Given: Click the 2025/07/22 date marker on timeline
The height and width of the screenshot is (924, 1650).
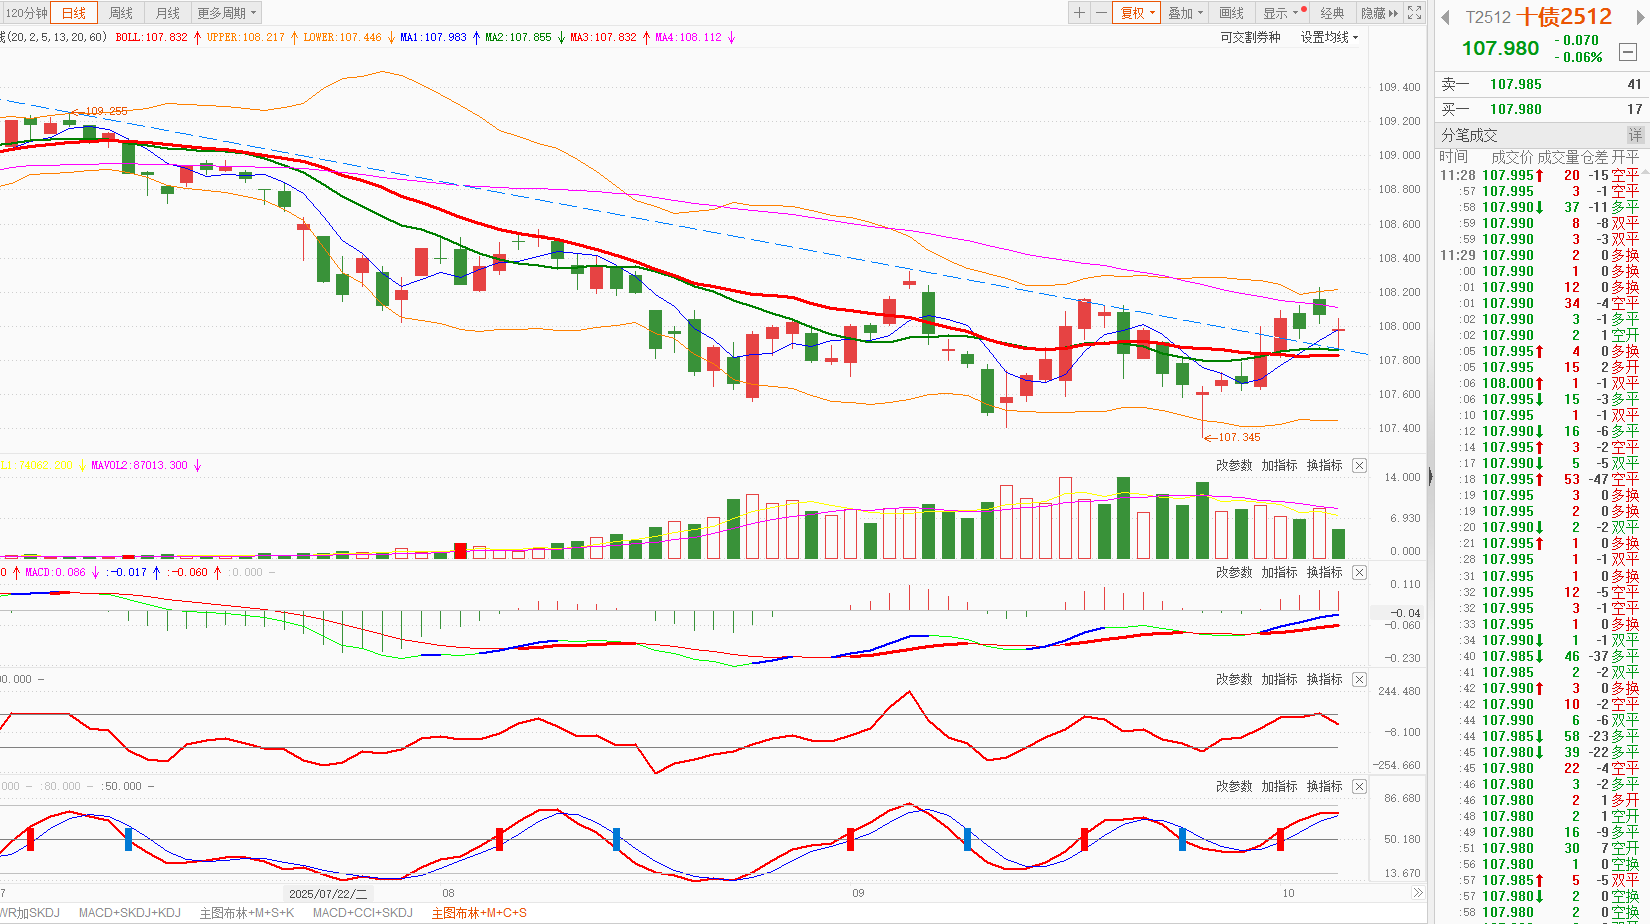Looking at the screenshot, I should (327, 893).
